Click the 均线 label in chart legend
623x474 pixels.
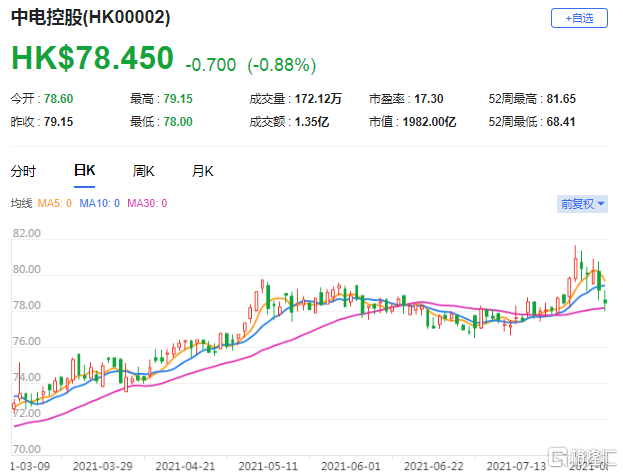click(x=21, y=204)
